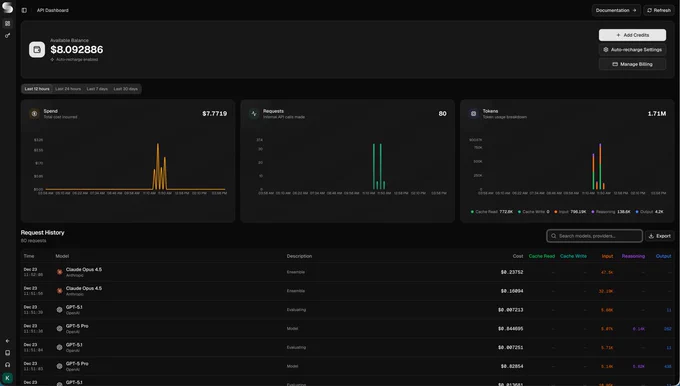
Task: Click the Time column header
Action: [29, 256]
